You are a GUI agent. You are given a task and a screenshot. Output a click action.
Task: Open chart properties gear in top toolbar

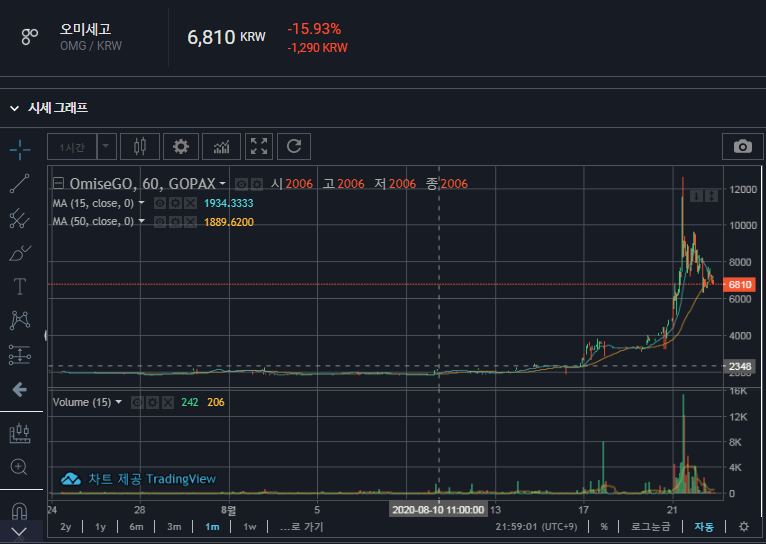point(181,146)
